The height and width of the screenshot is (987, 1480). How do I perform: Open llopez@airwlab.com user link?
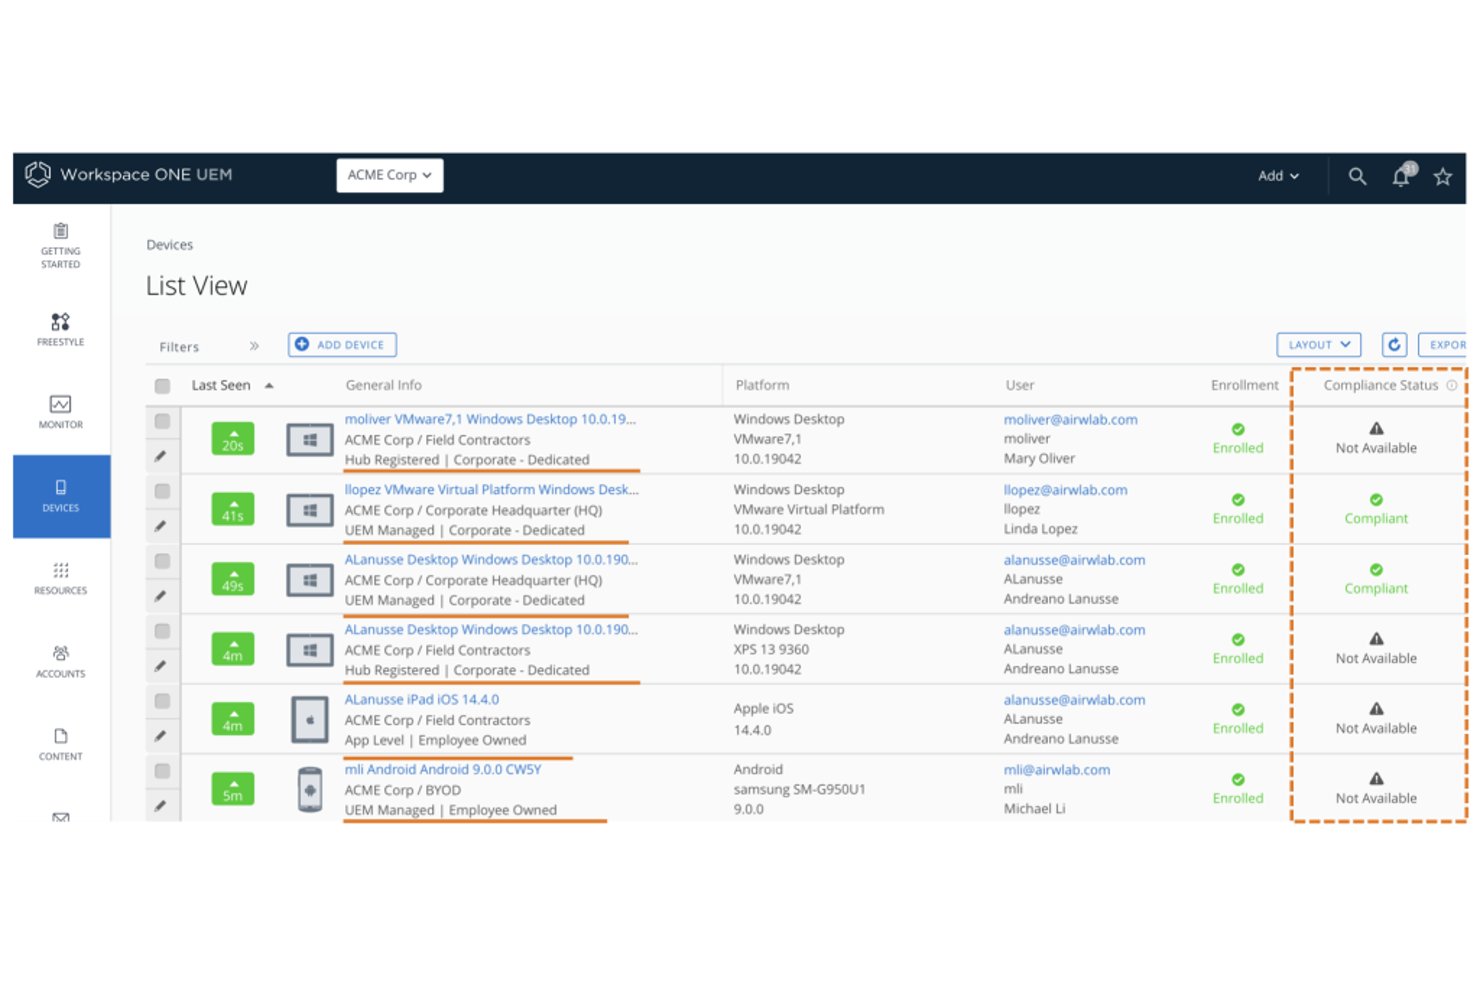coord(1065,490)
